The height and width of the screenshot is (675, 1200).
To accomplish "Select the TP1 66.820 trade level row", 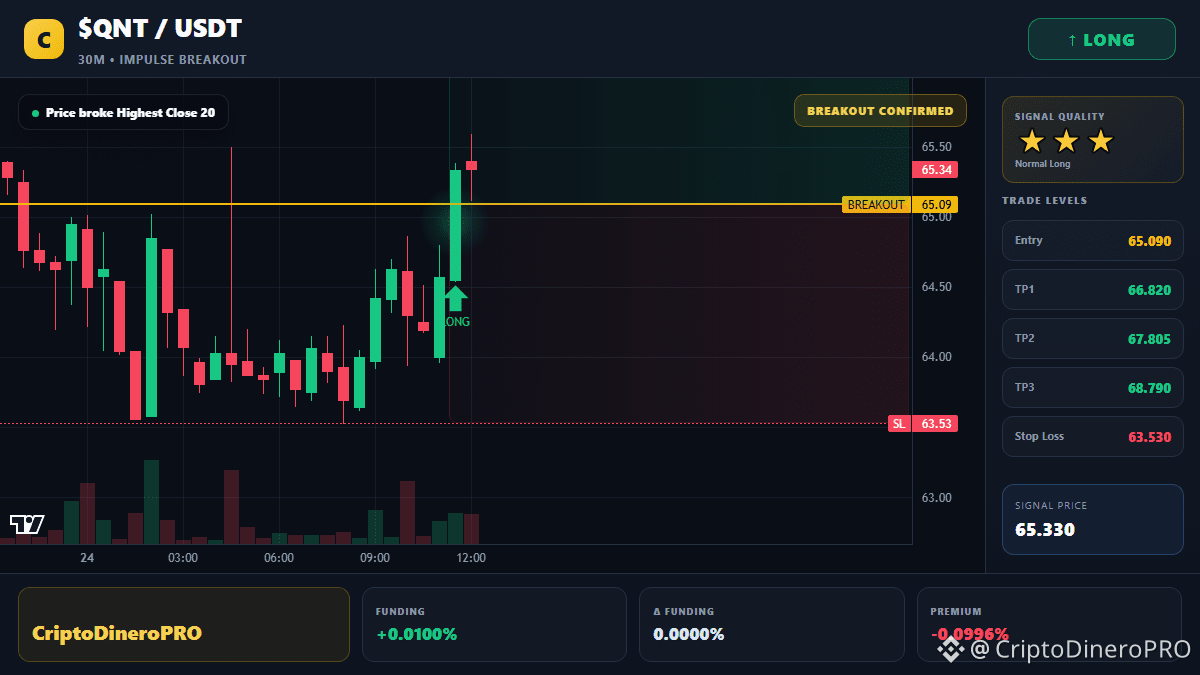I will coord(1092,289).
